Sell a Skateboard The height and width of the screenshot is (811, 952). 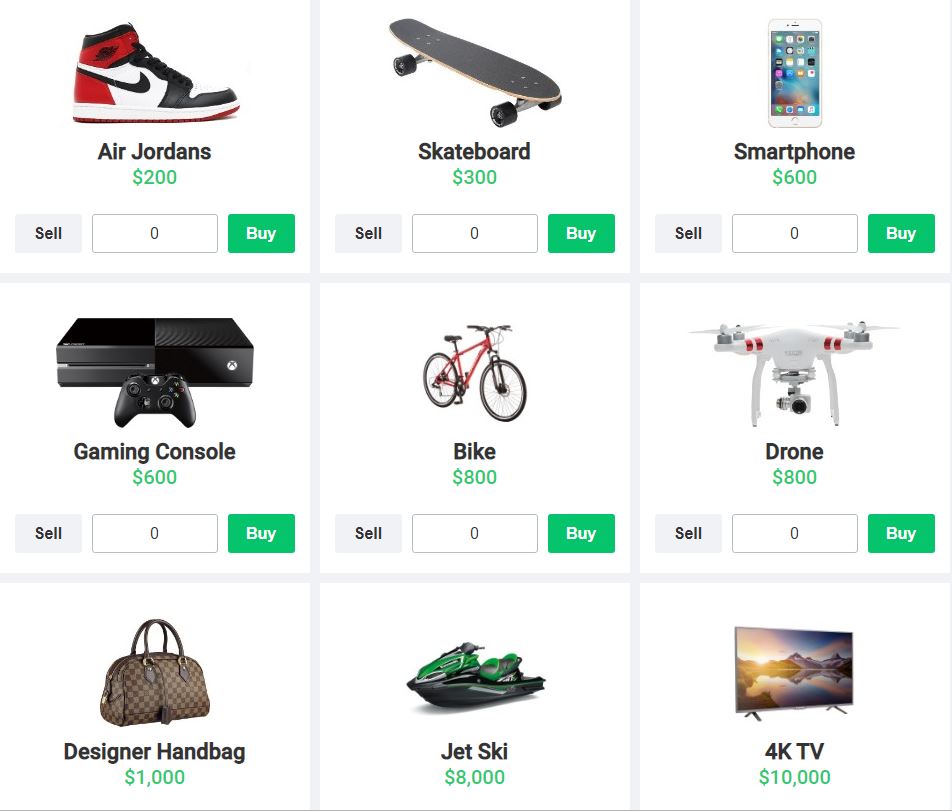pos(368,233)
